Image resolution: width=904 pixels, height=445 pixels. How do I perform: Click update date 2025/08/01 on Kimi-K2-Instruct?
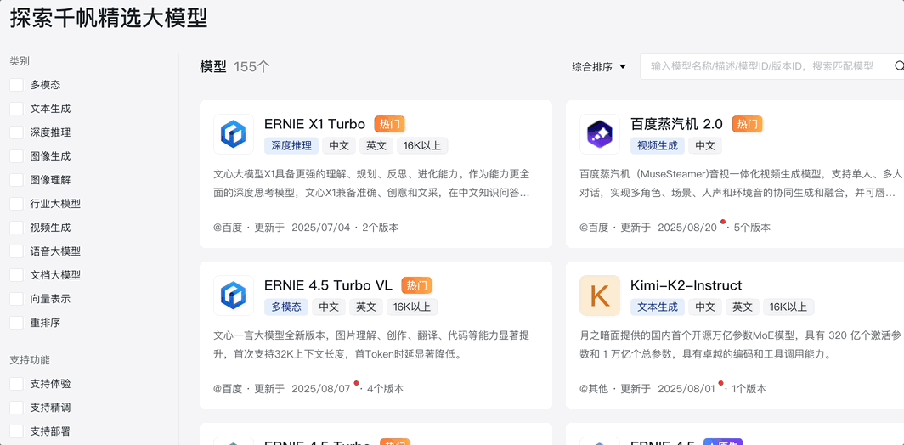(686, 389)
